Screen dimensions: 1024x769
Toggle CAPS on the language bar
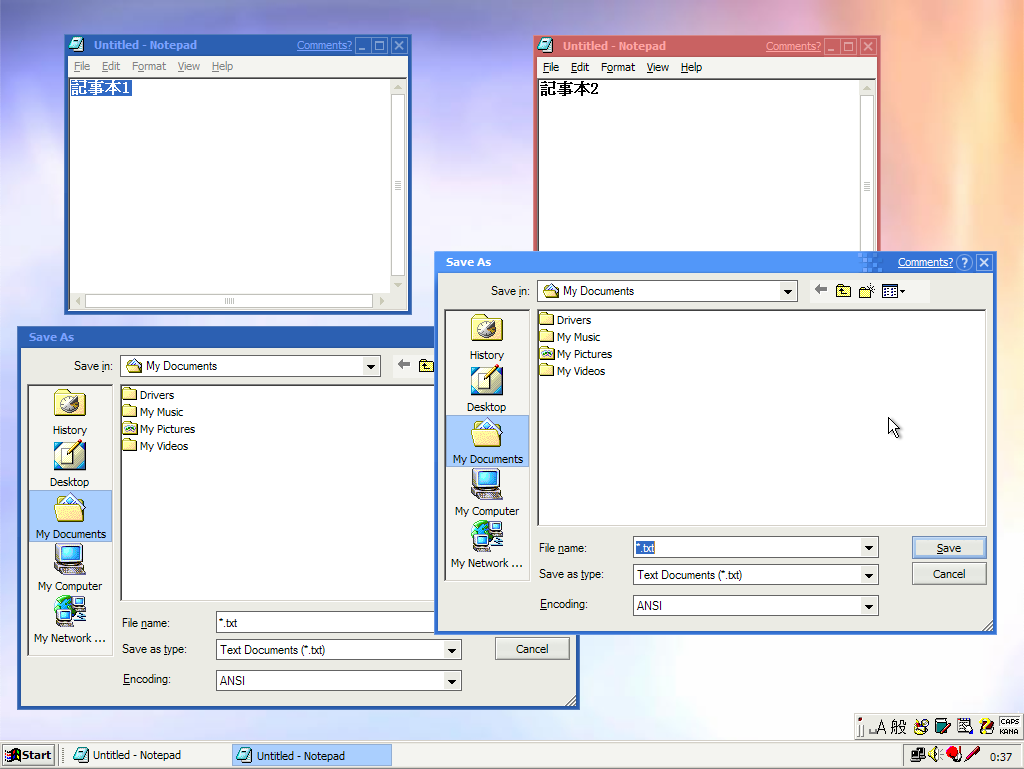[x=1009, y=722]
